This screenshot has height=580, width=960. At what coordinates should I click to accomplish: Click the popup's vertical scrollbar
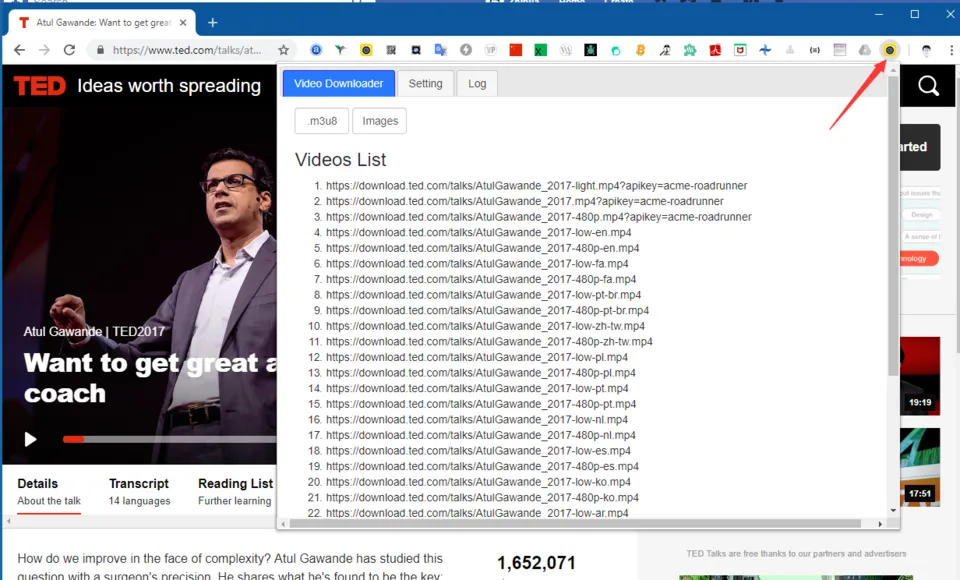(893, 225)
